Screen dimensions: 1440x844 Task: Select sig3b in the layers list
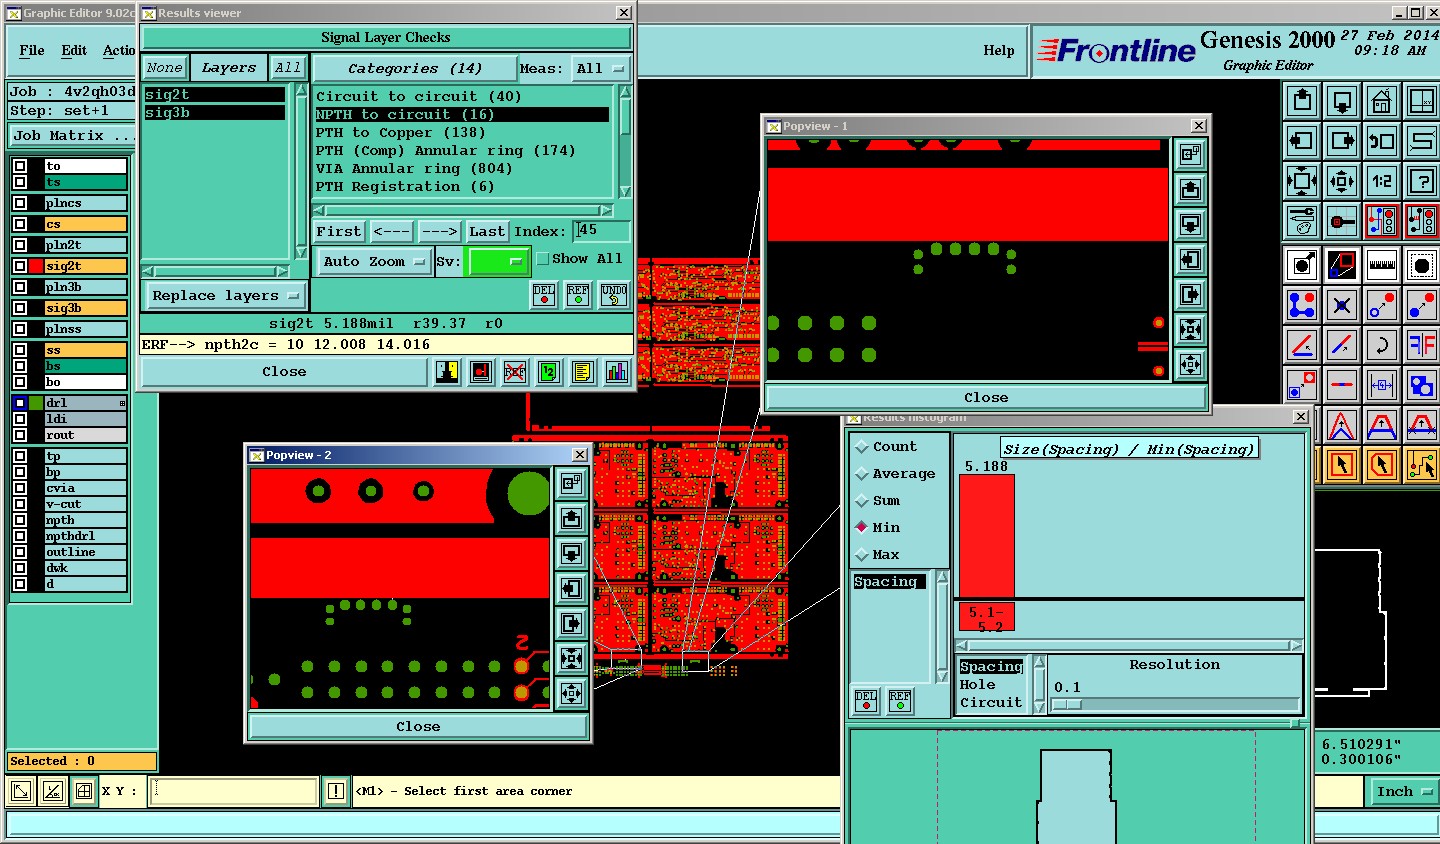click(214, 113)
